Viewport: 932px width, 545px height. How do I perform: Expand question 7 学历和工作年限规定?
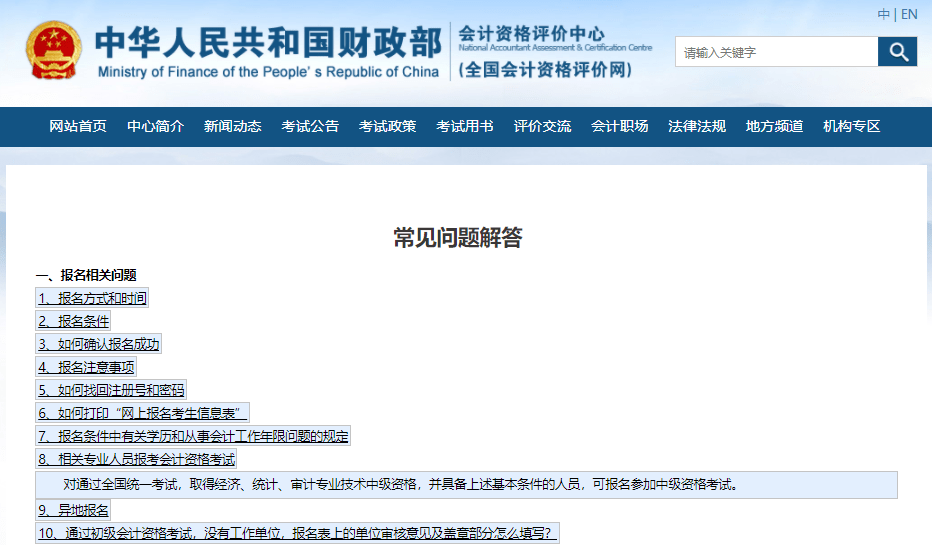point(193,436)
